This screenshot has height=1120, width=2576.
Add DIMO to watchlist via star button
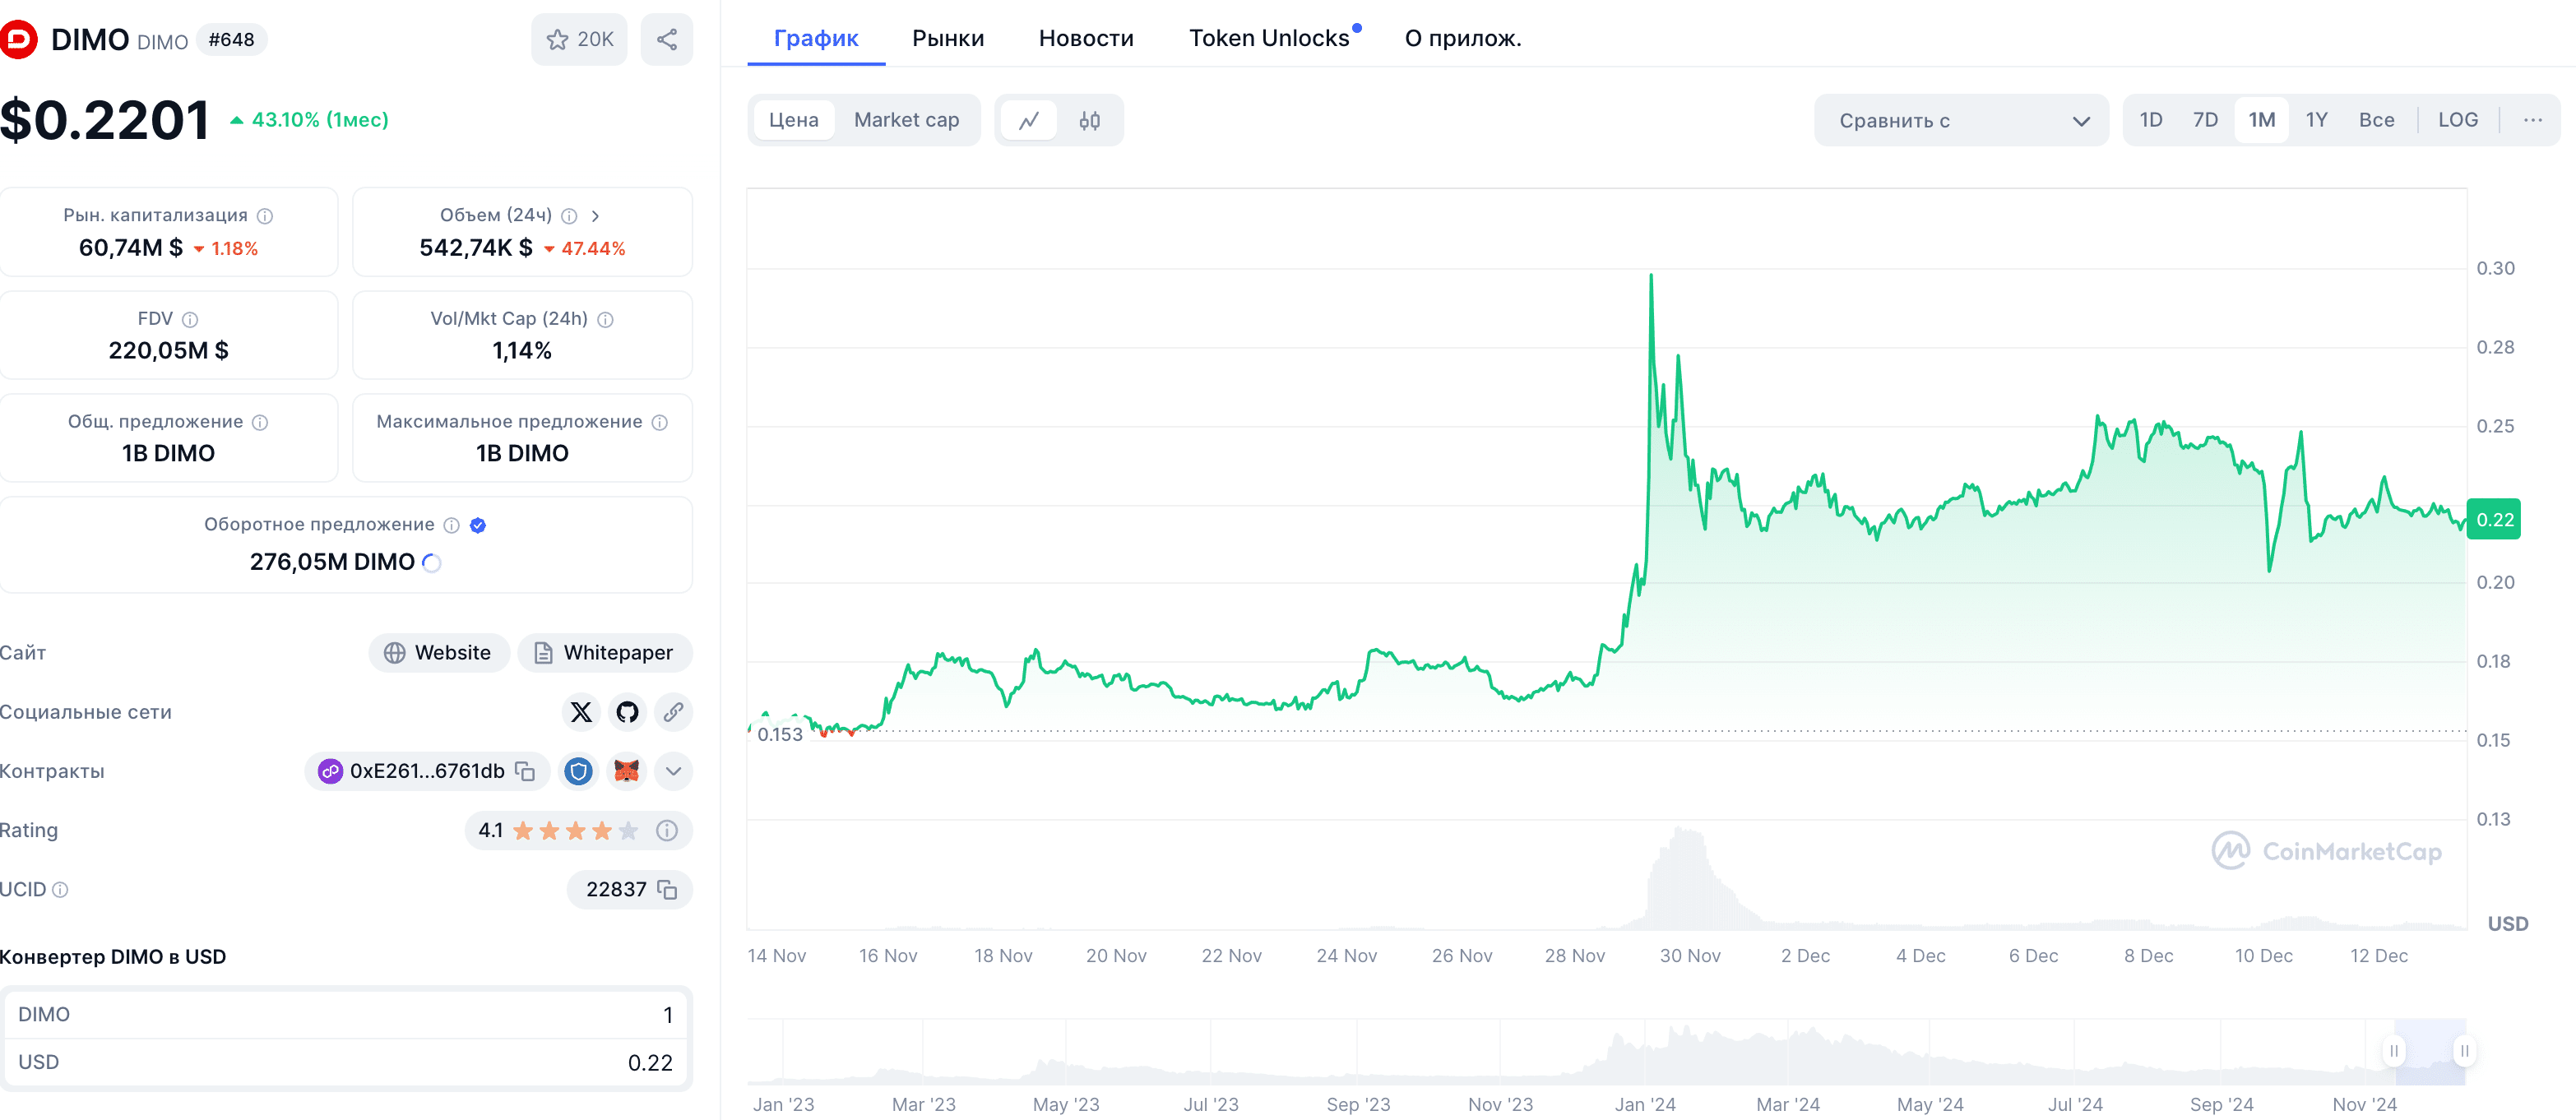click(x=579, y=39)
